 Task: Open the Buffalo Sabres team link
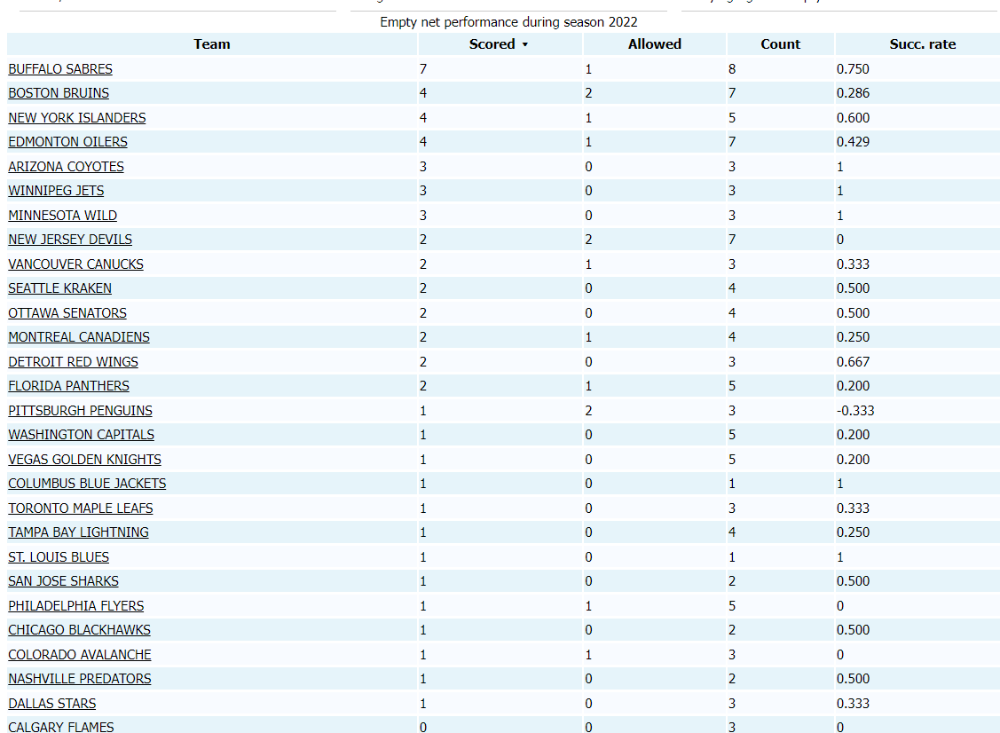60,69
